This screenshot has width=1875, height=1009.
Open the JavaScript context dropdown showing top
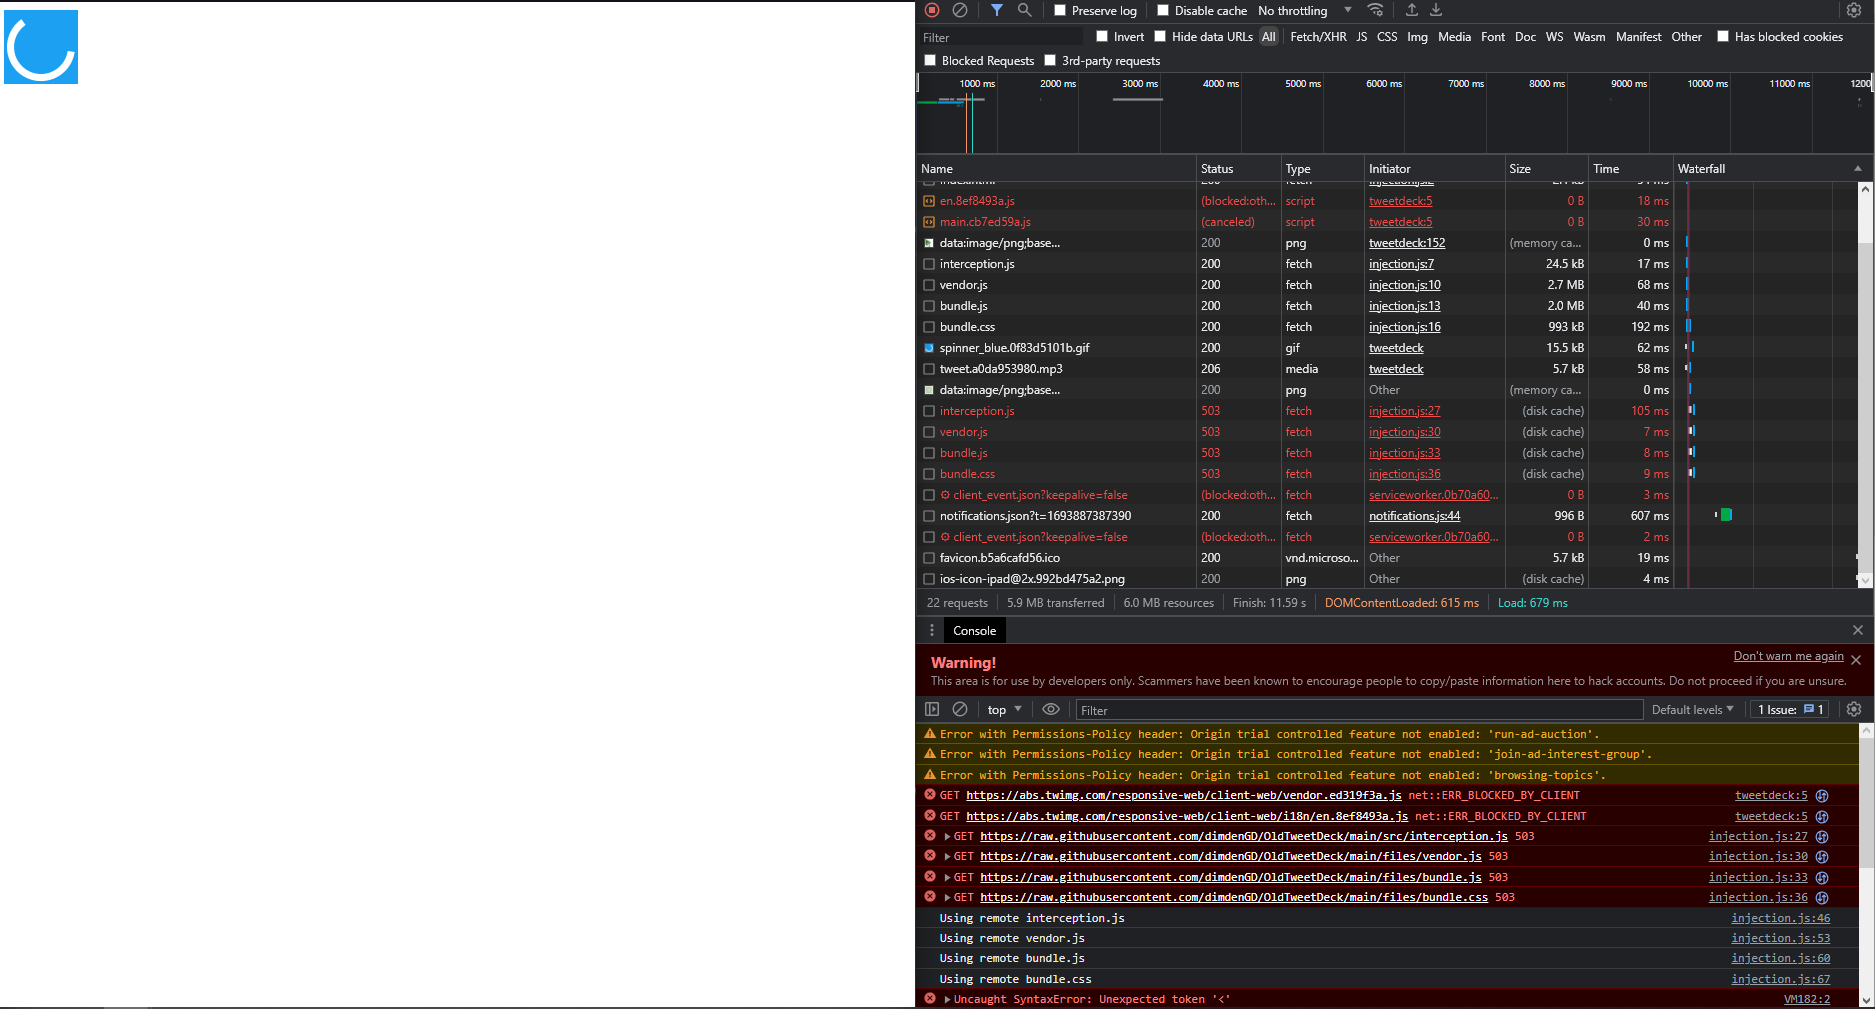pyautogui.click(x=1003, y=709)
